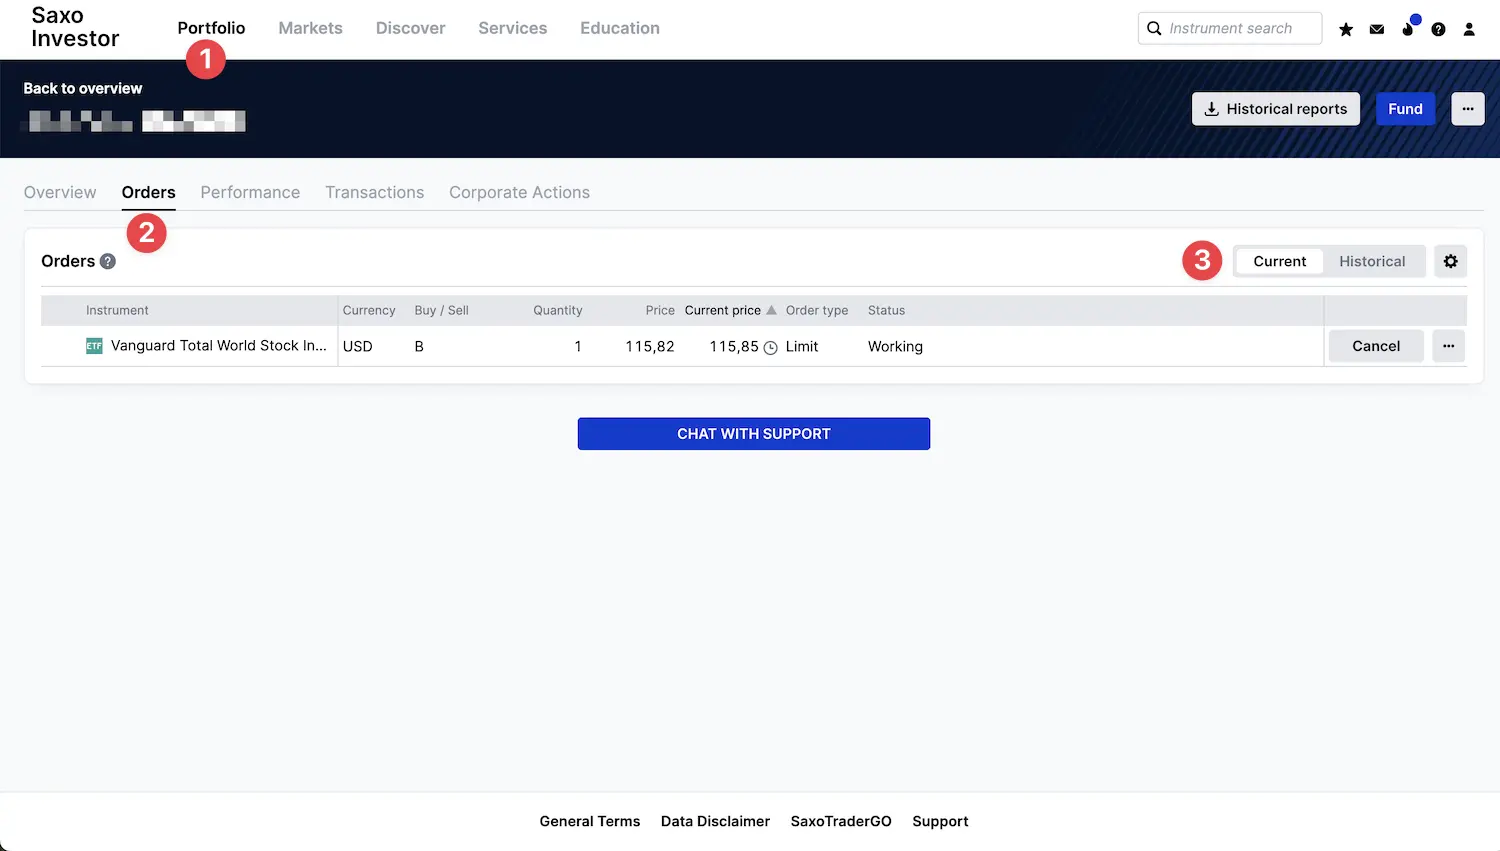Sort by the Quantity column header

(557, 310)
